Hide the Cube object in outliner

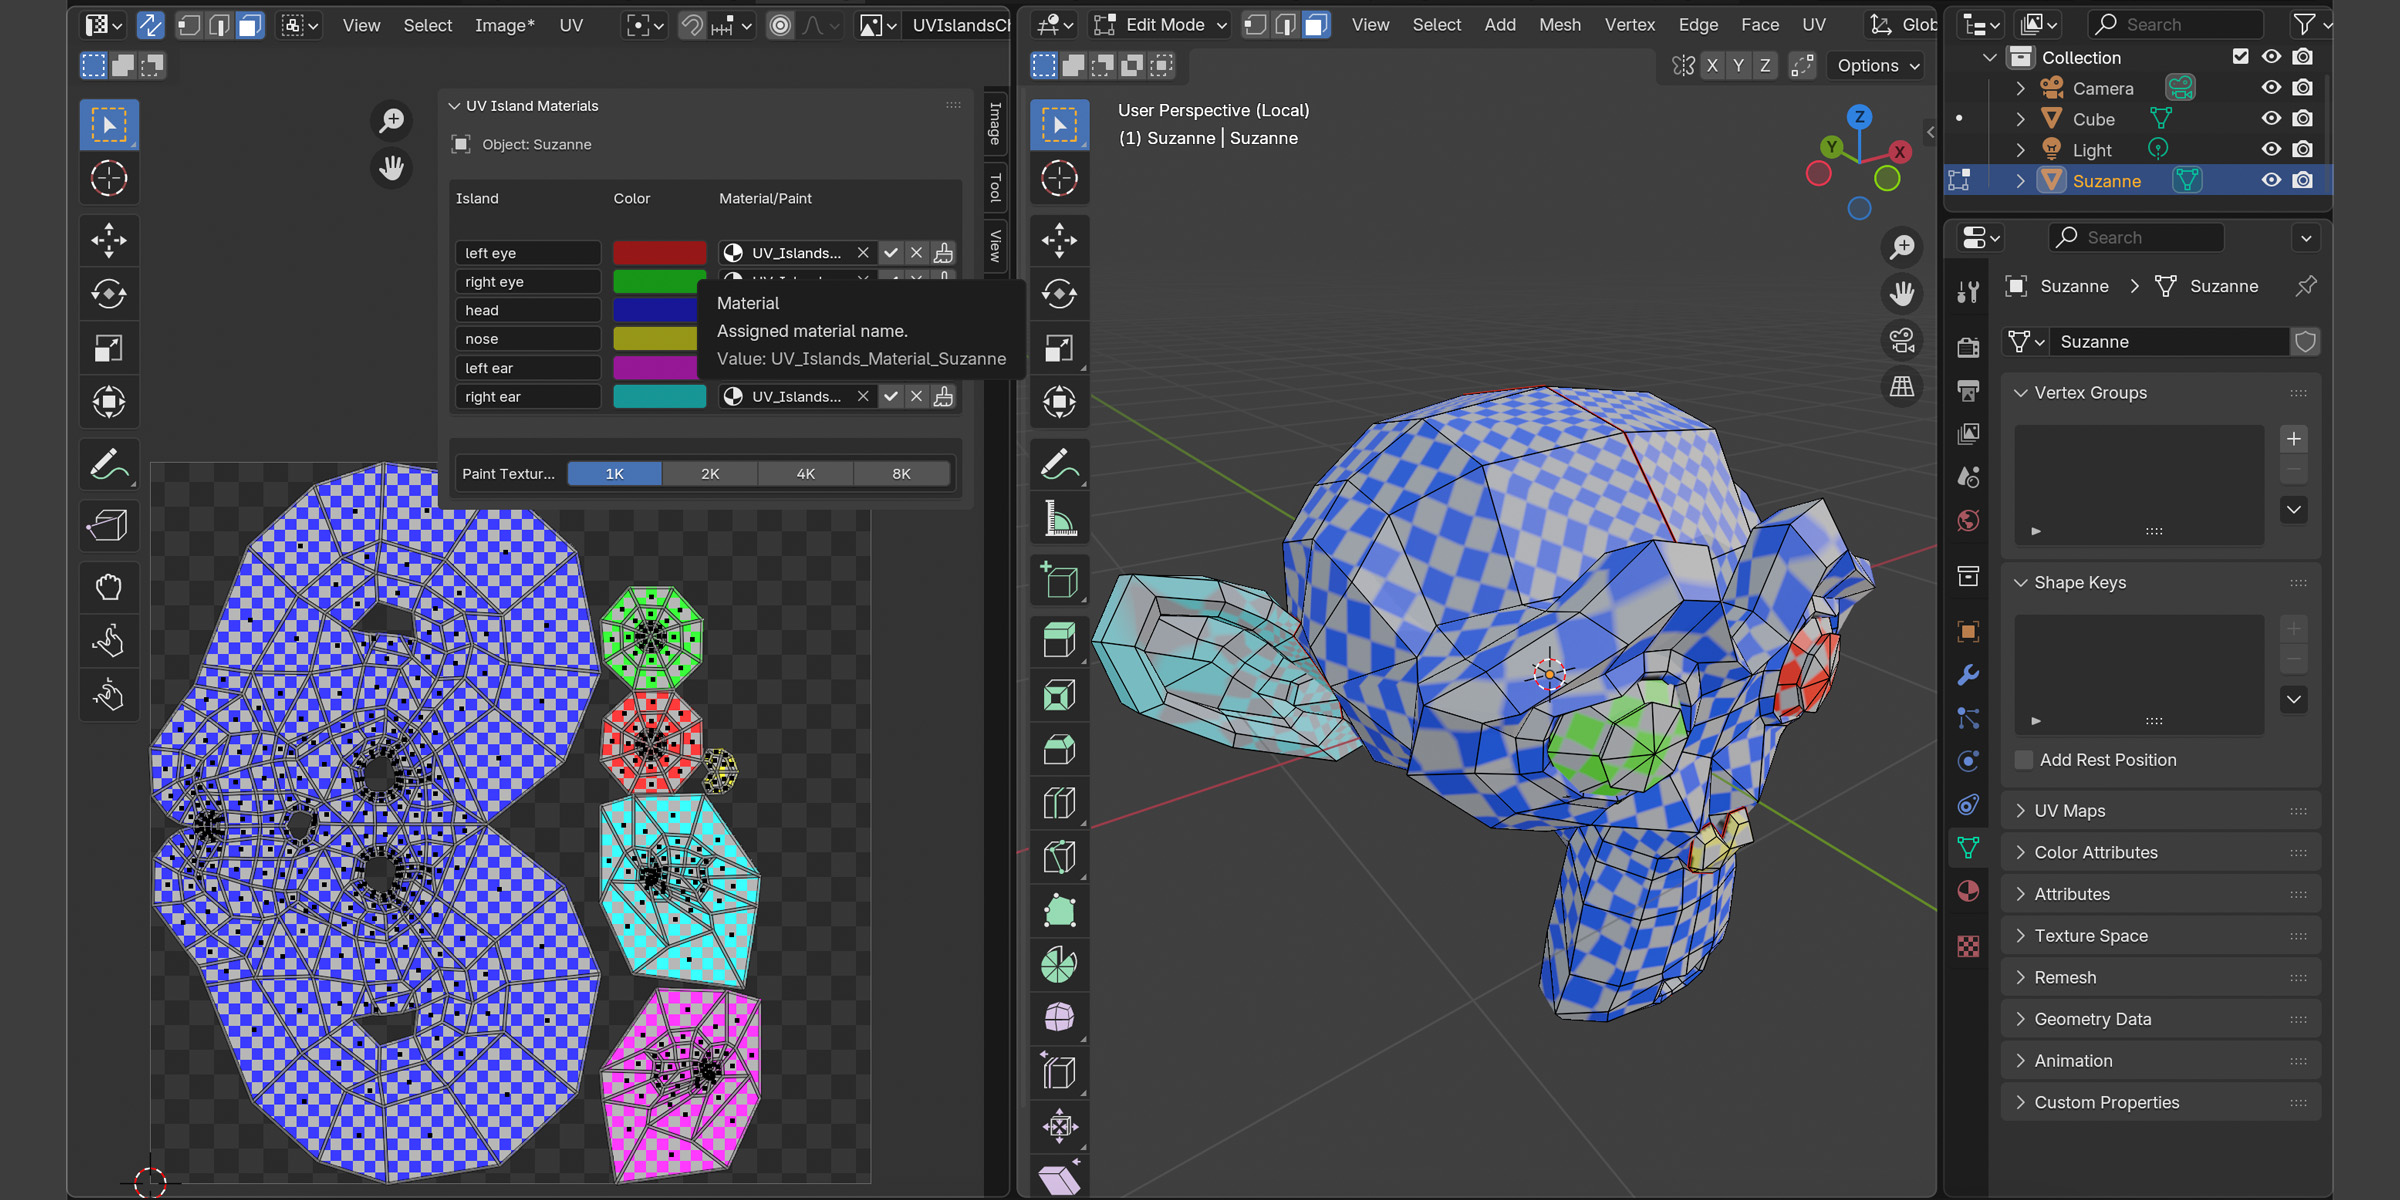[2271, 119]
